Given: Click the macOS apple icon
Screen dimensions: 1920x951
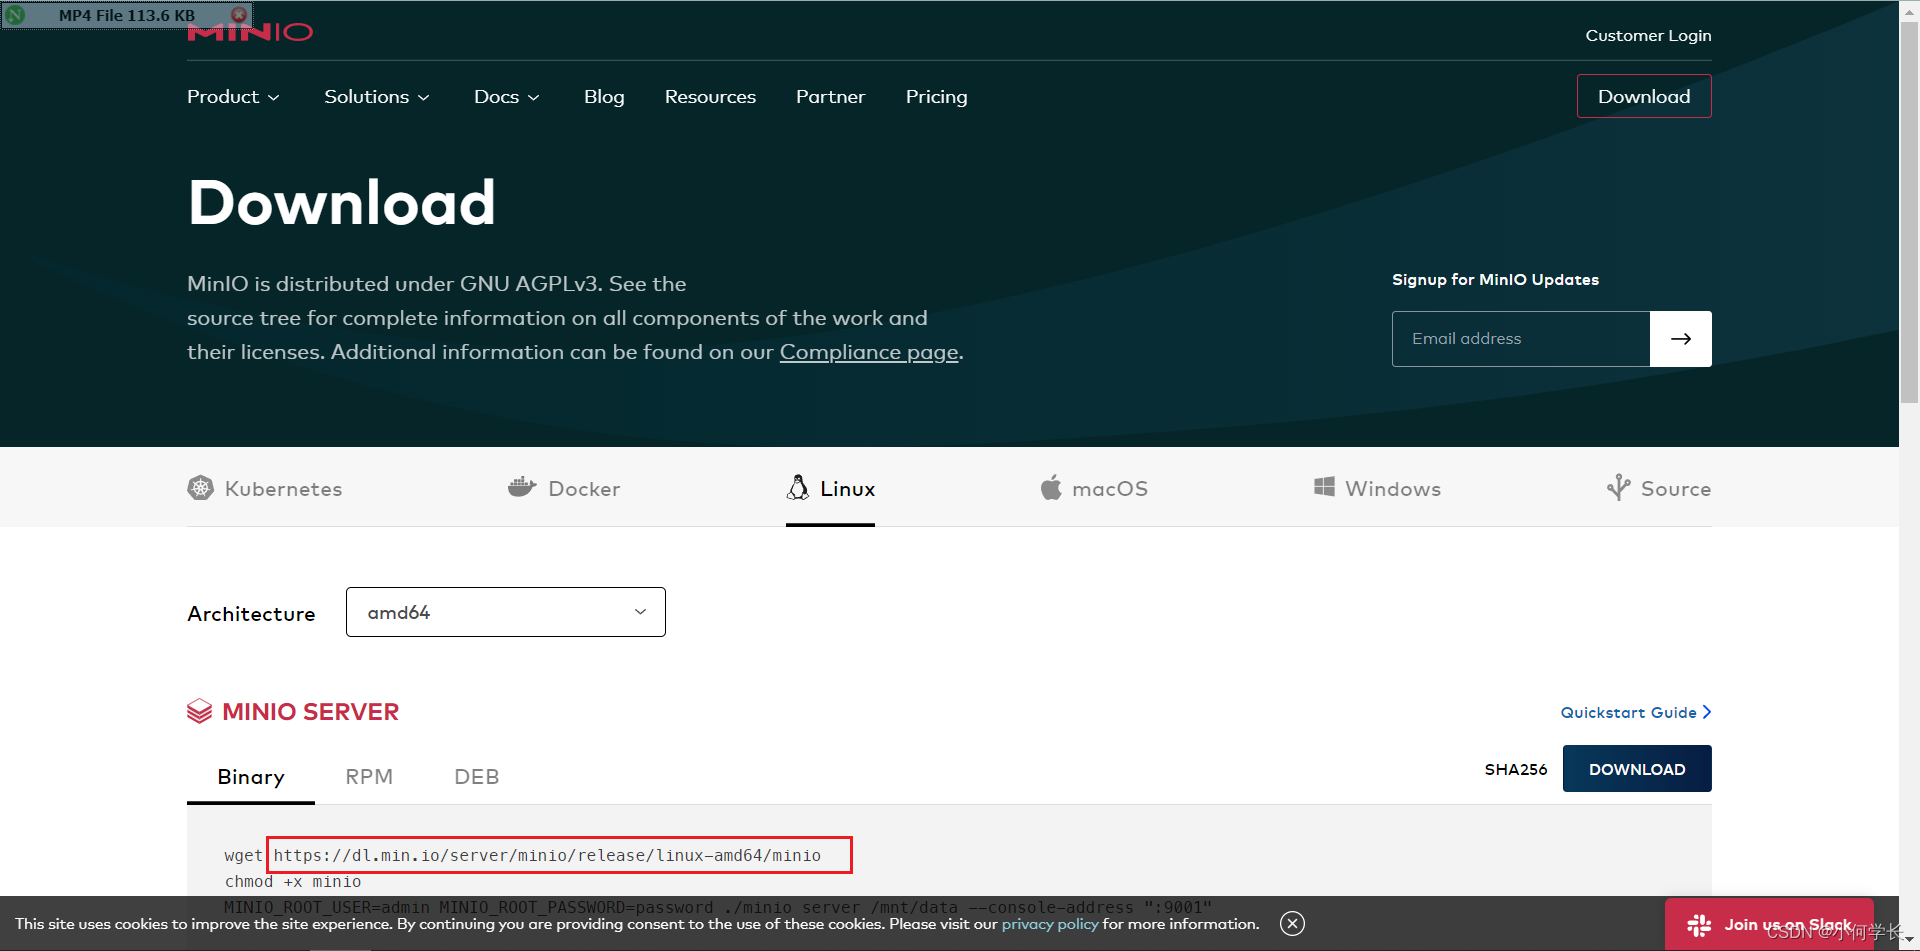Looking at the screenshot, I should (1051, 487).
